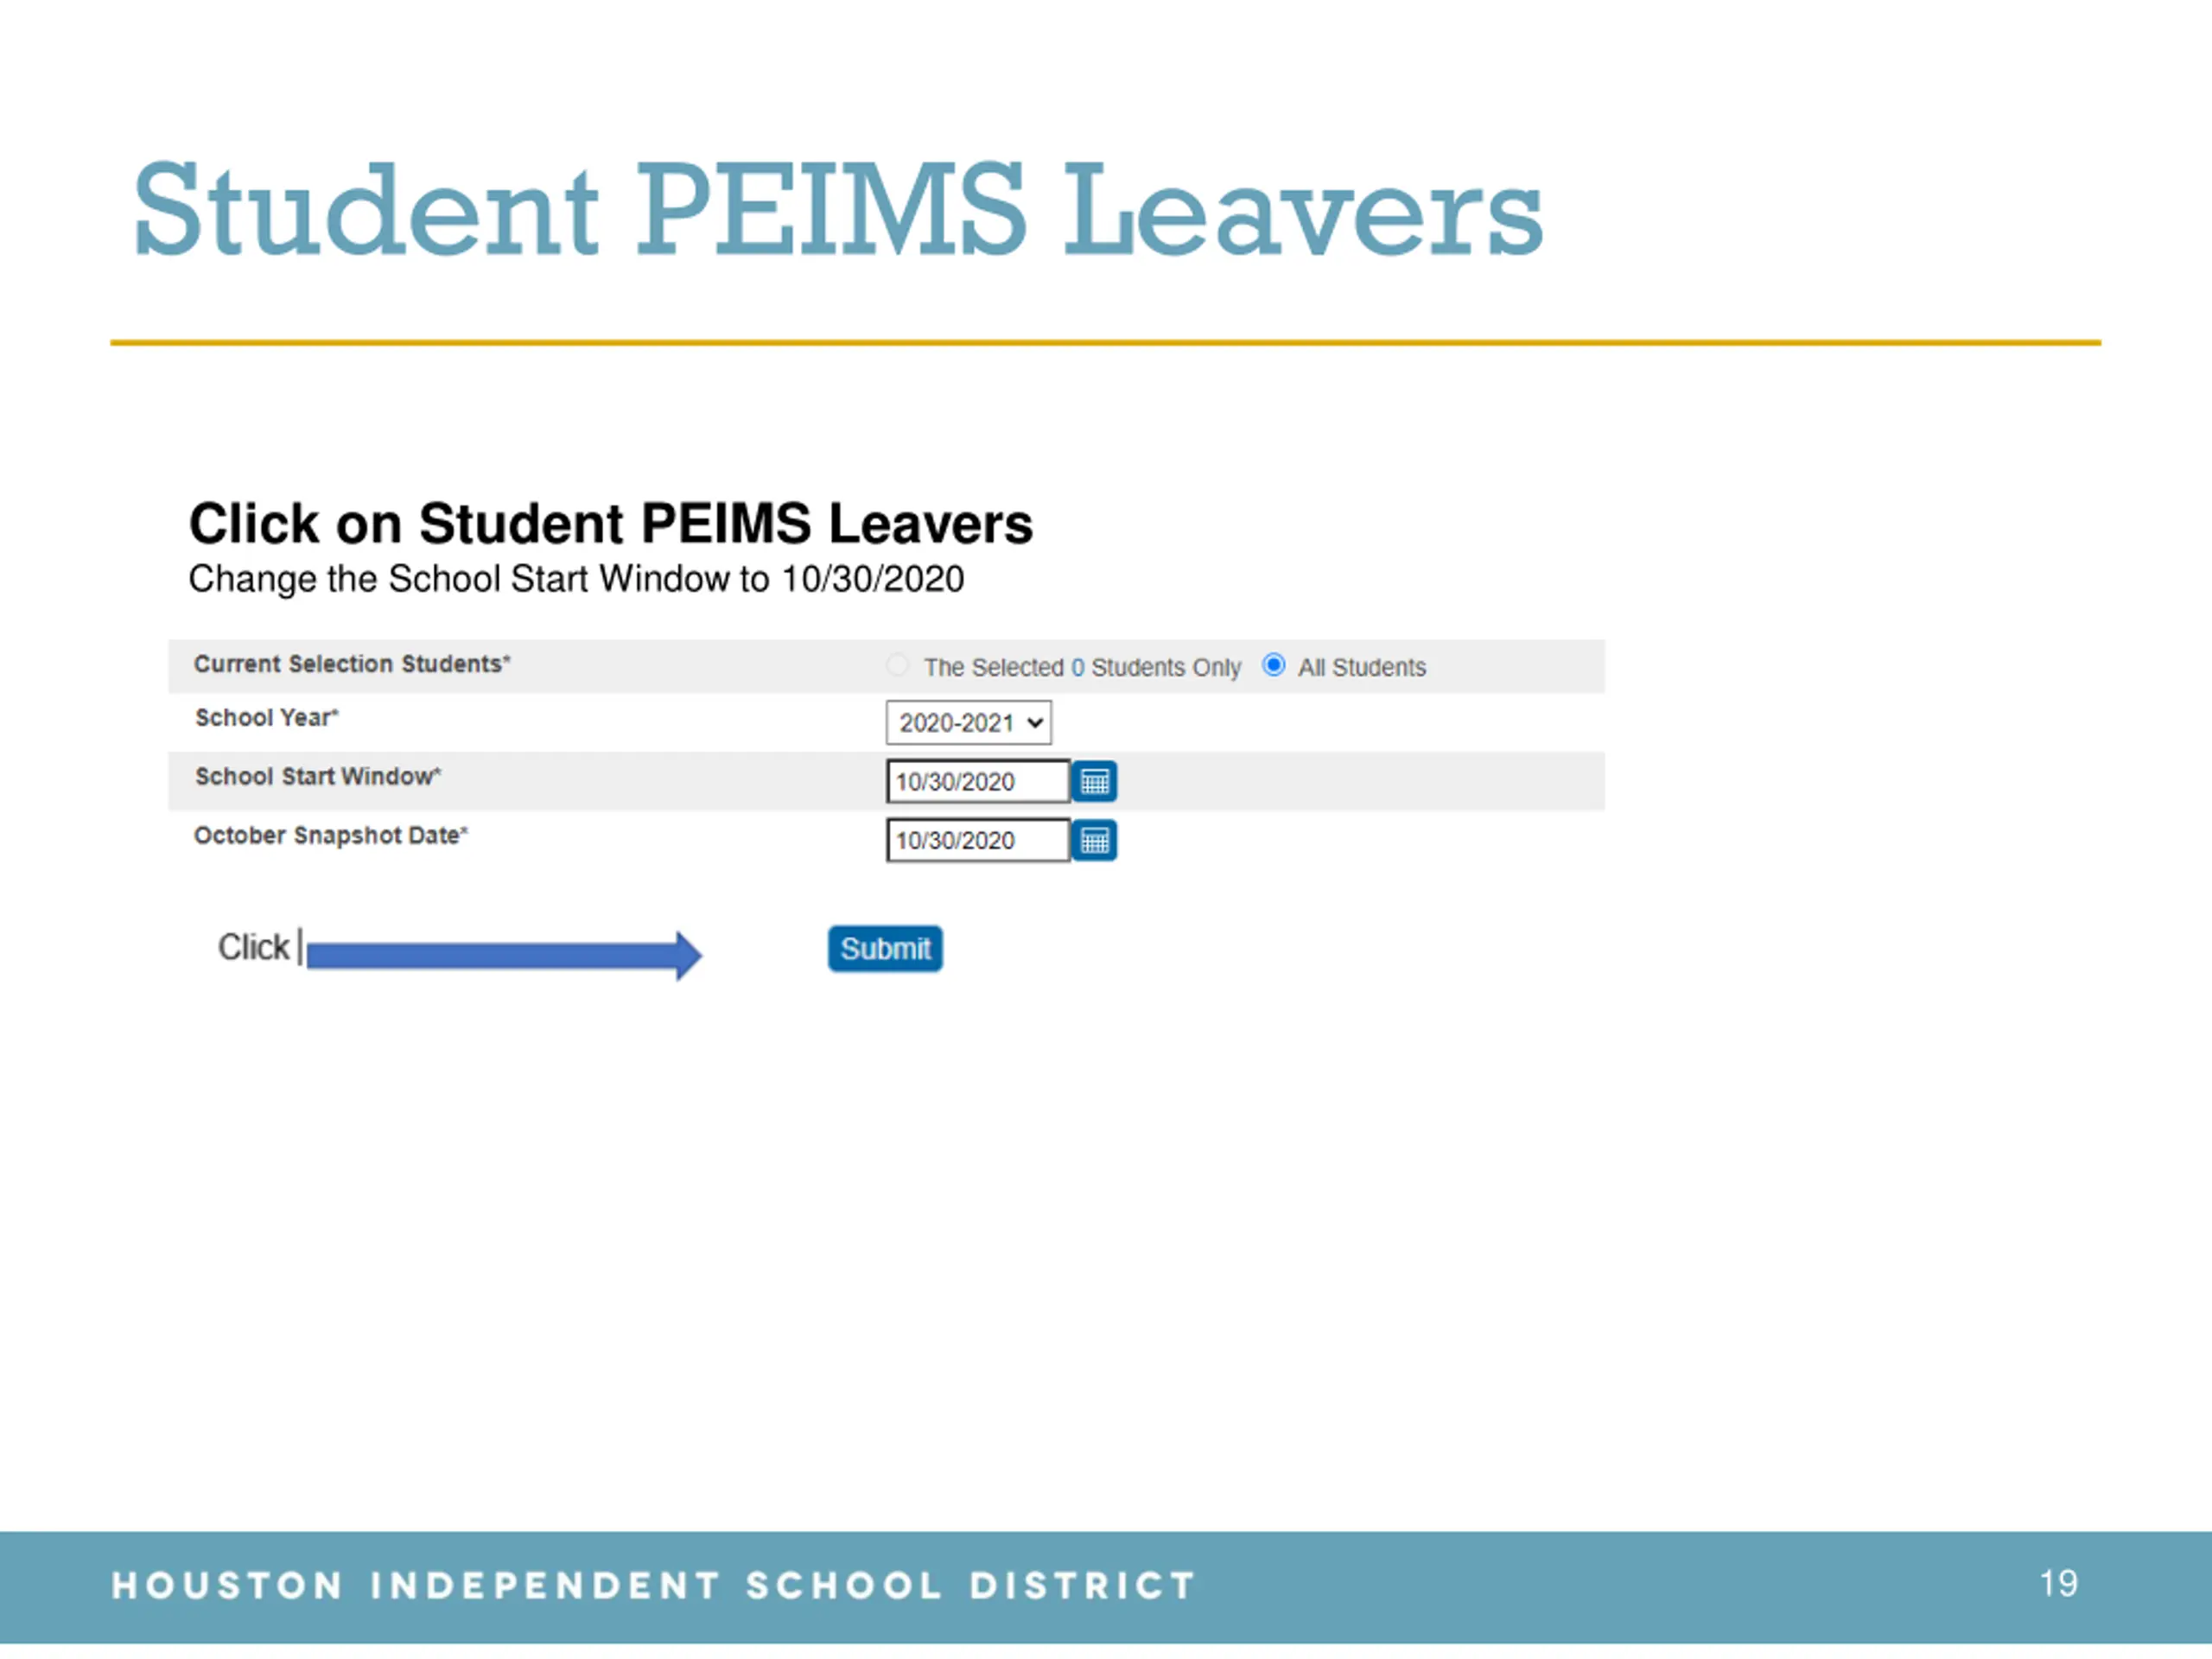Click the Change the School Start Window instruction
This screenshot has width=2212, height=1659.
click(576, 579)
